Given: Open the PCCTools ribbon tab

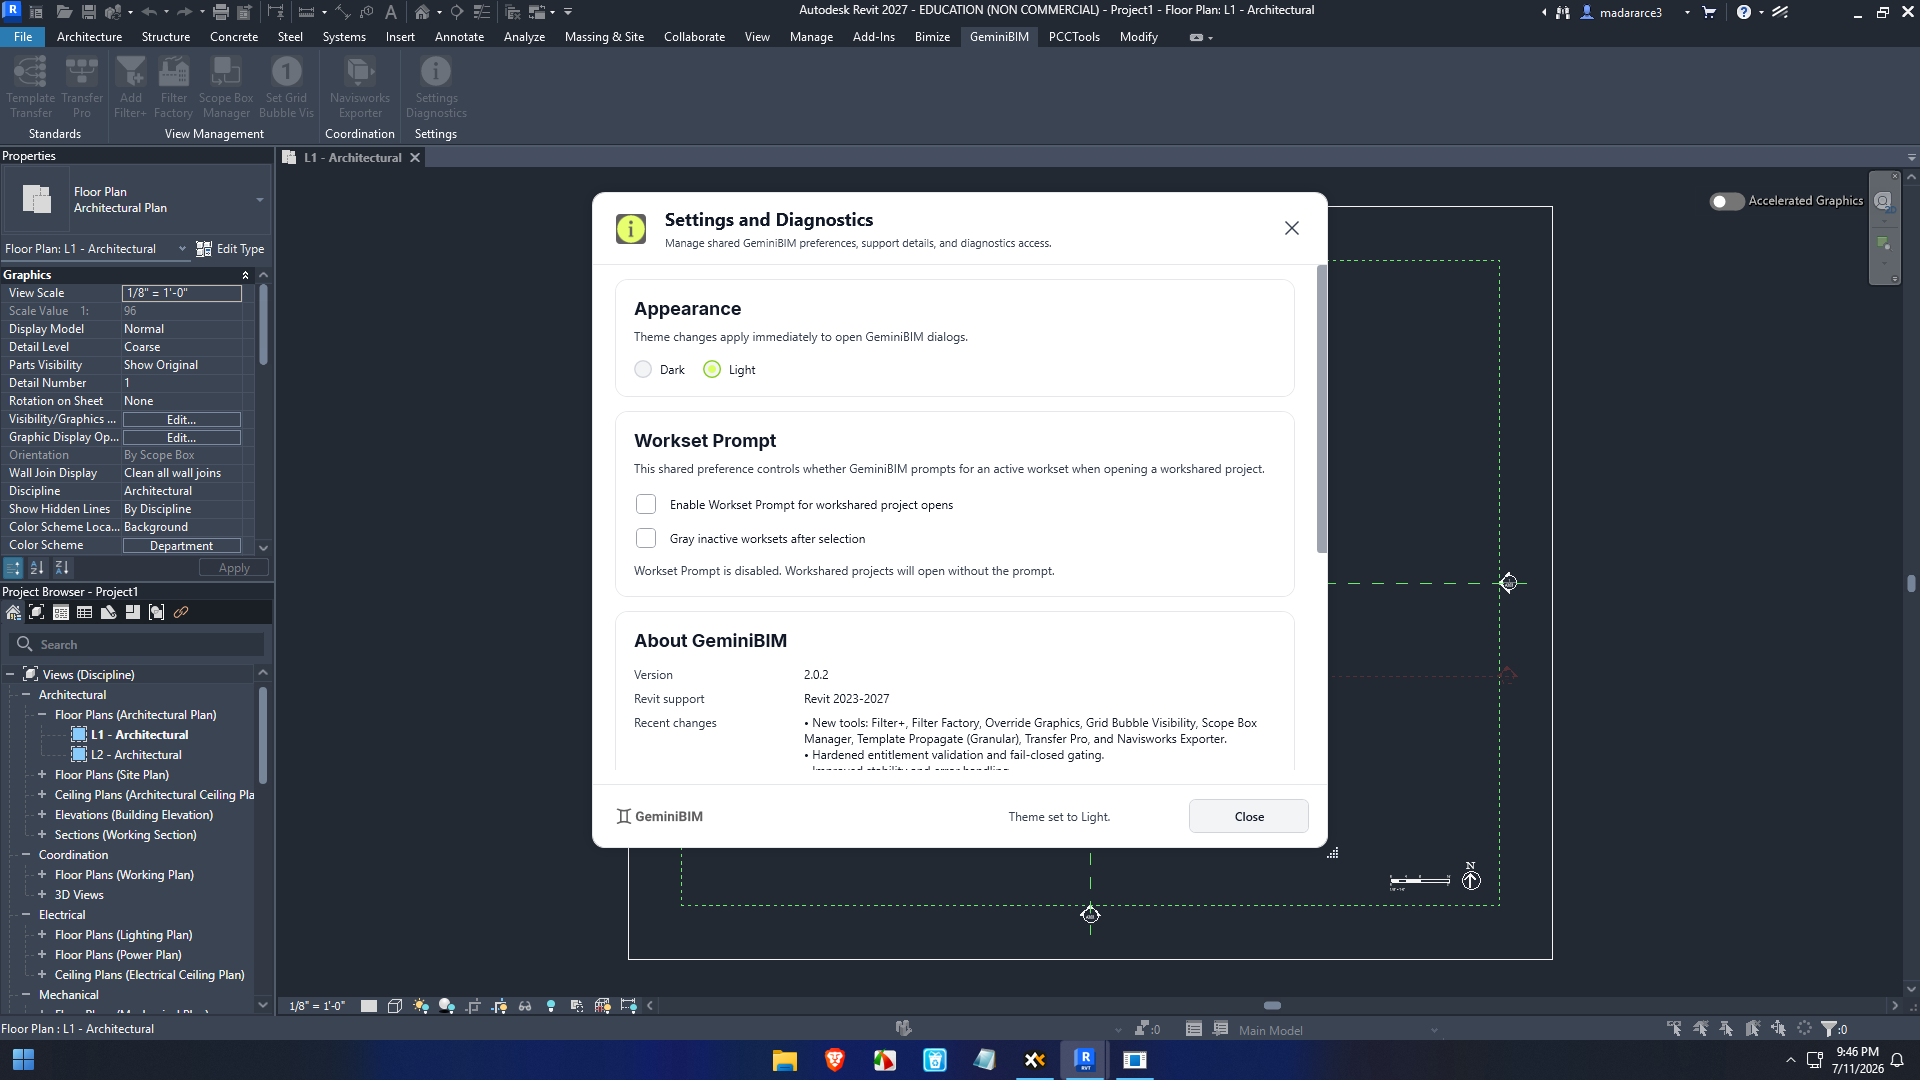Looking at the screenshot, I should pos(1074,37).
